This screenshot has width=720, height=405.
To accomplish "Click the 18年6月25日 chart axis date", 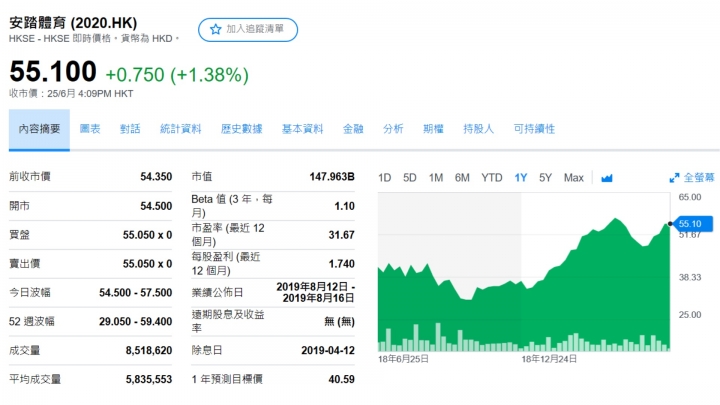I will click(x=403, y=359).
